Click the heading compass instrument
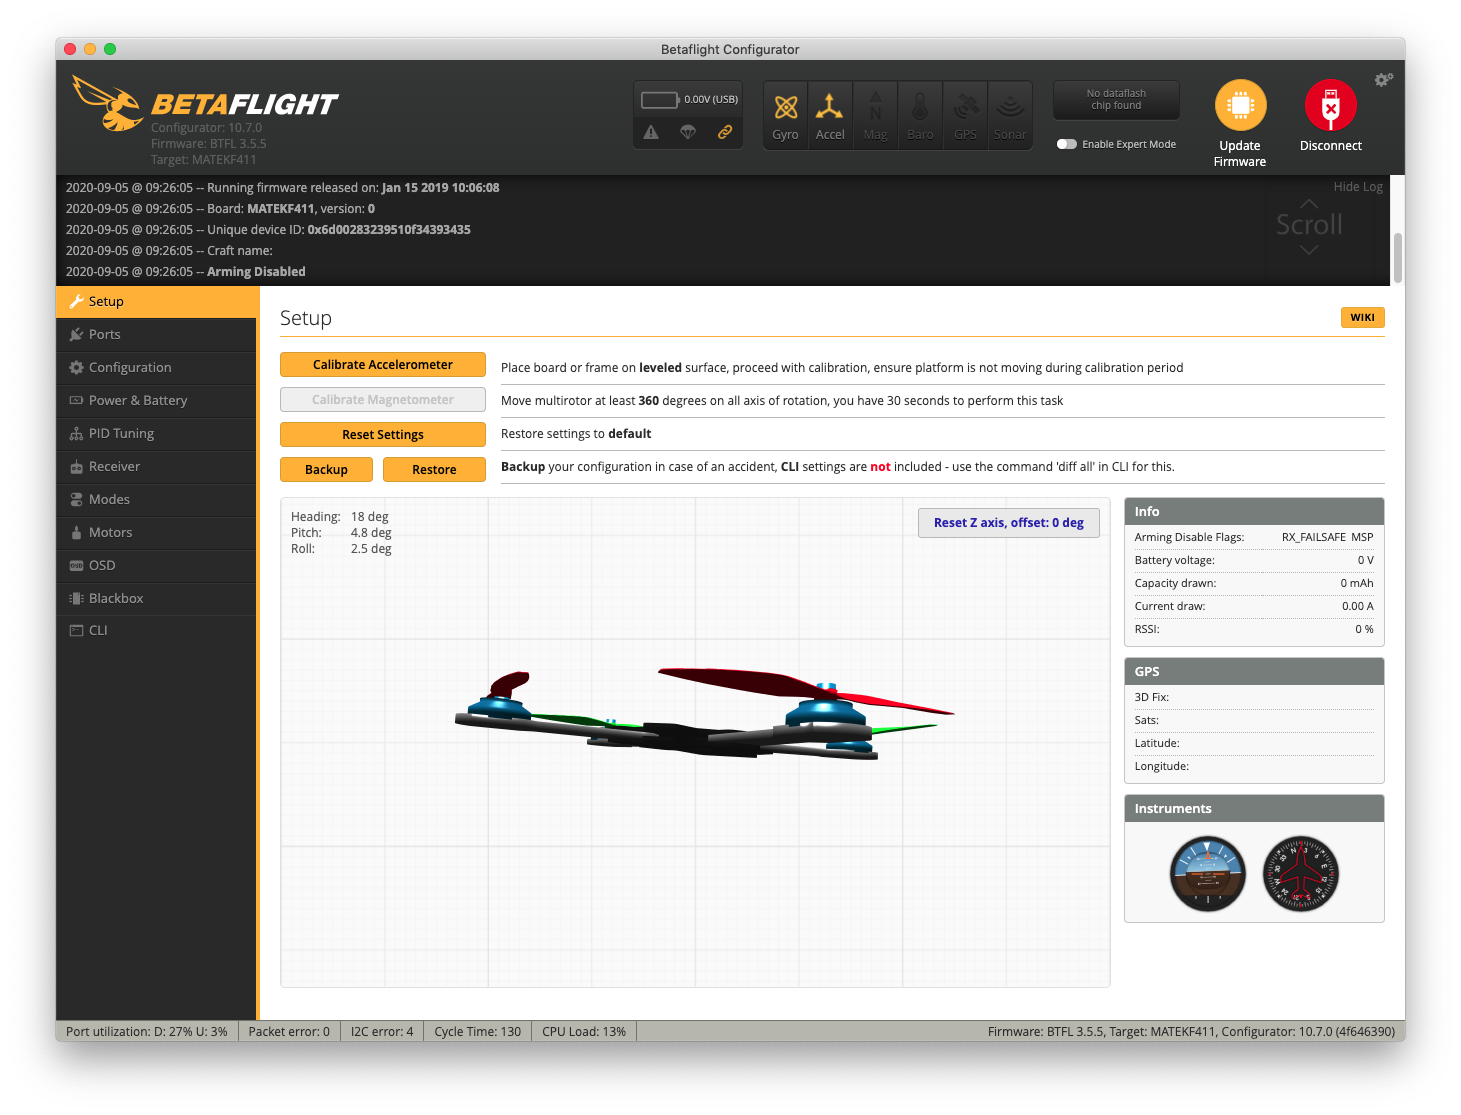Image resolution: width=1461 pixels, height=1115 pixels. tap(1300, 874)
